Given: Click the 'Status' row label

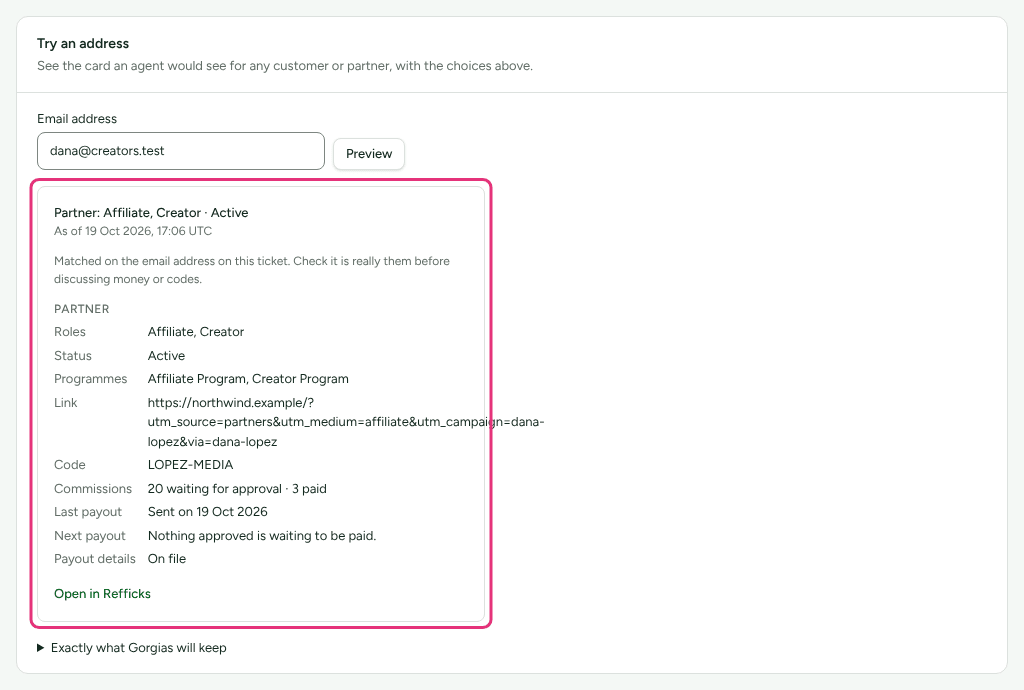Looking at the screenshot, I should click(73, 356).
